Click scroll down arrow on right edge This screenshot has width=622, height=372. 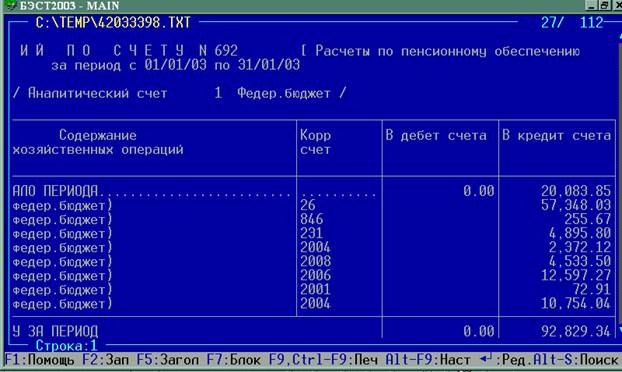point(620,330)
